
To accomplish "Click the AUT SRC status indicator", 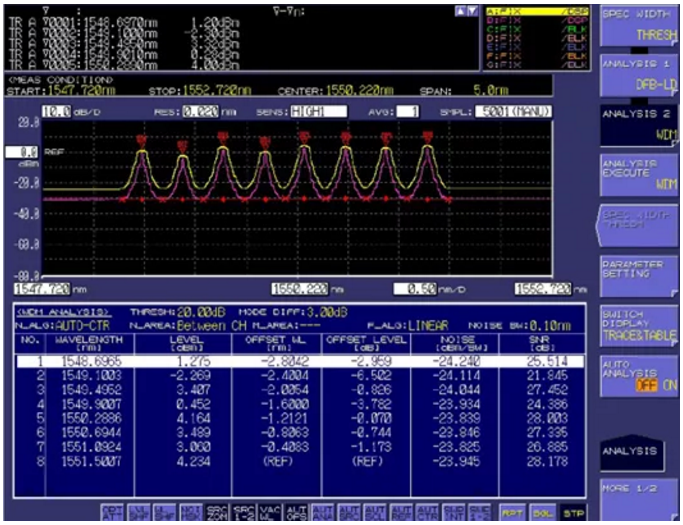I will pos(349,513).
